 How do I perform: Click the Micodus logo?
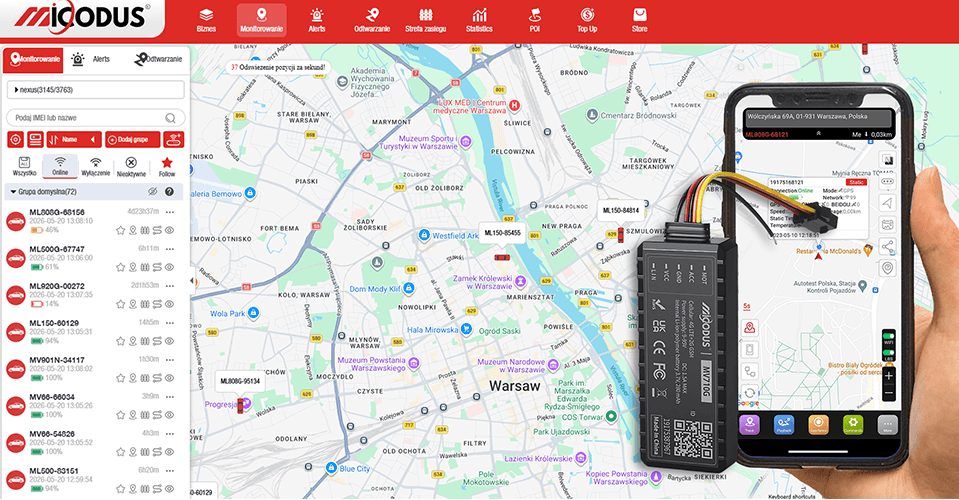pos(81,17)
